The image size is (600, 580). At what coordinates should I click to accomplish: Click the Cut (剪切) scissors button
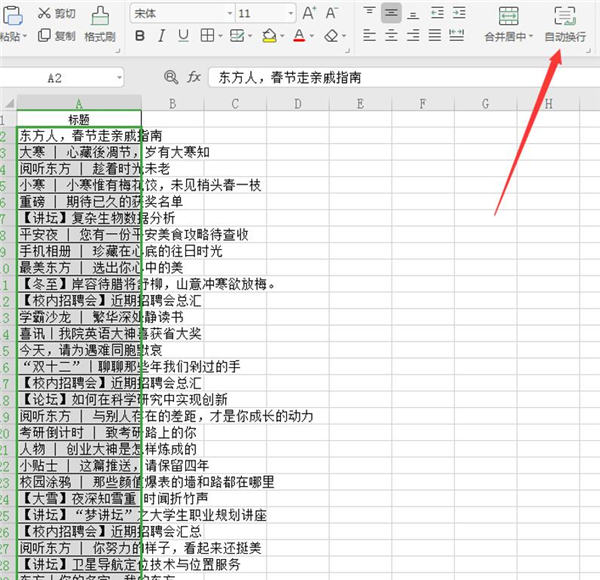[x=56, y=14]
